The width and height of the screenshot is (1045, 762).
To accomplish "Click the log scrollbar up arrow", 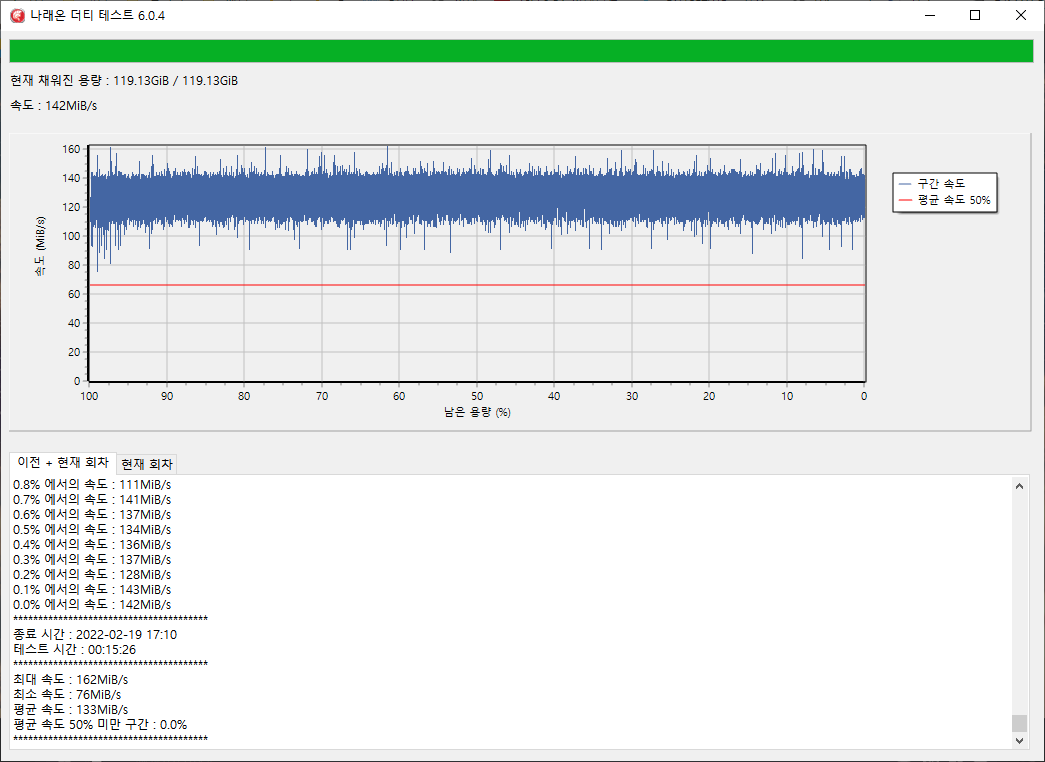I will click(x=1019, y=486).
